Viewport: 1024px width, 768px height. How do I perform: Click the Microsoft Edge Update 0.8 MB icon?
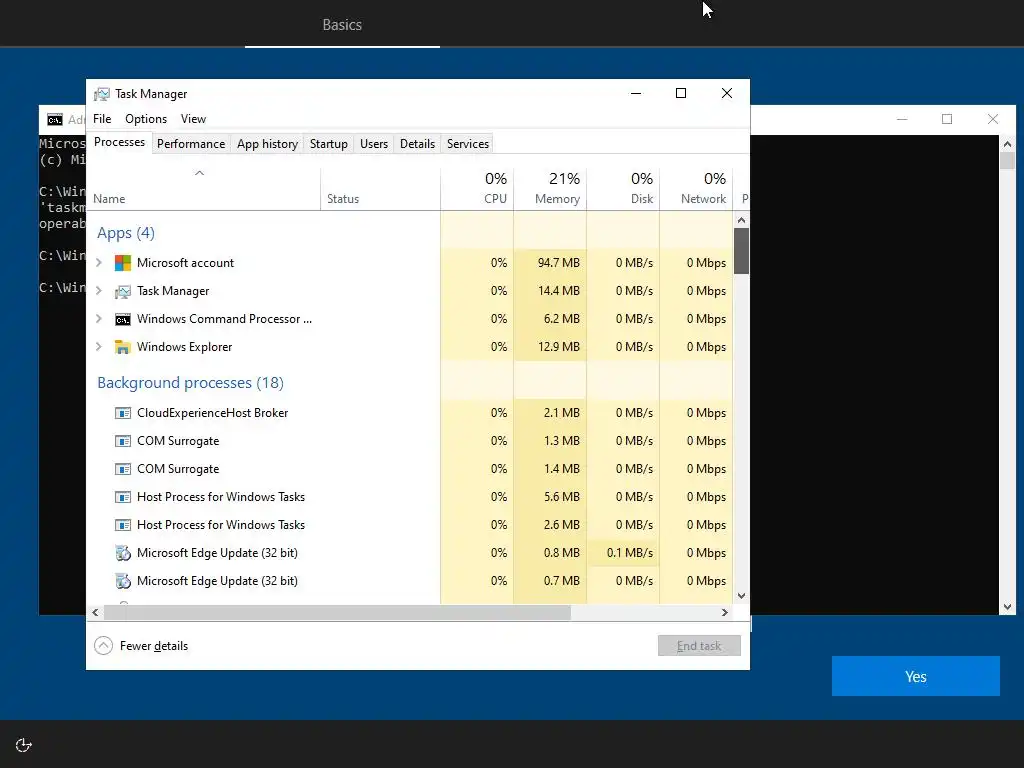tap(123, 553)
